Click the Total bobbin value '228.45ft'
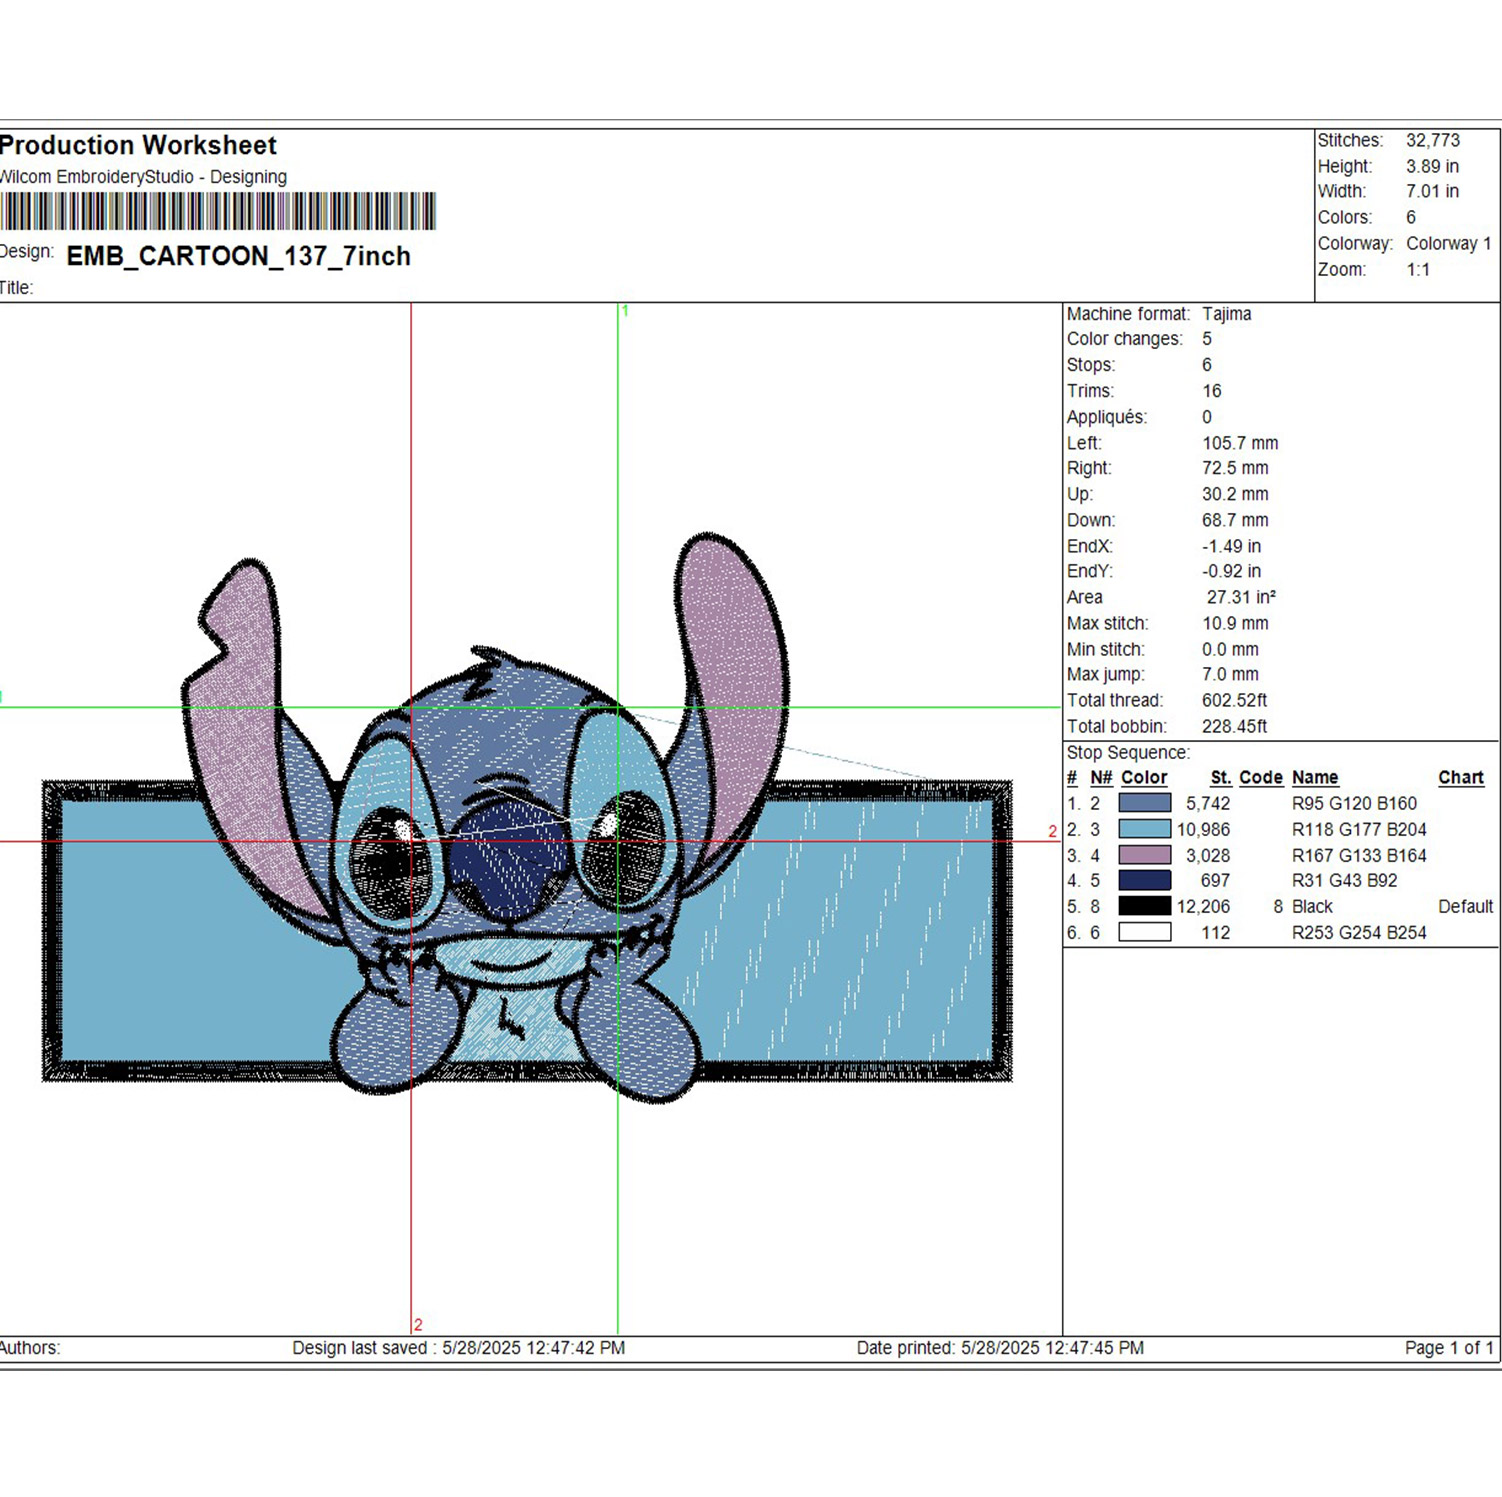 click(1234, 726)
